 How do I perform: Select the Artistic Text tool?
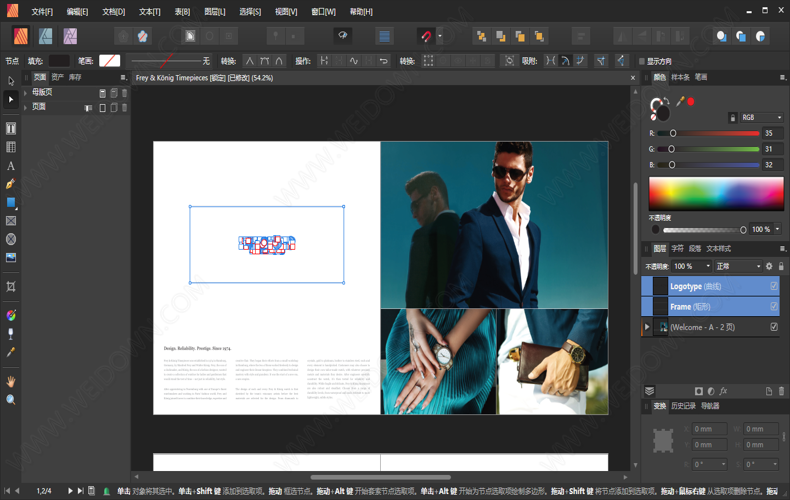(11, 166)
